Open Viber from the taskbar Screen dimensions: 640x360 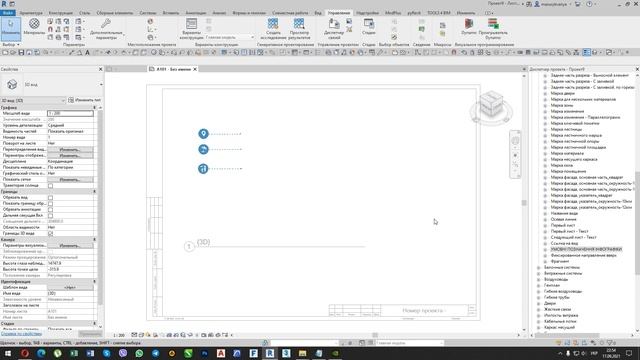123,353
